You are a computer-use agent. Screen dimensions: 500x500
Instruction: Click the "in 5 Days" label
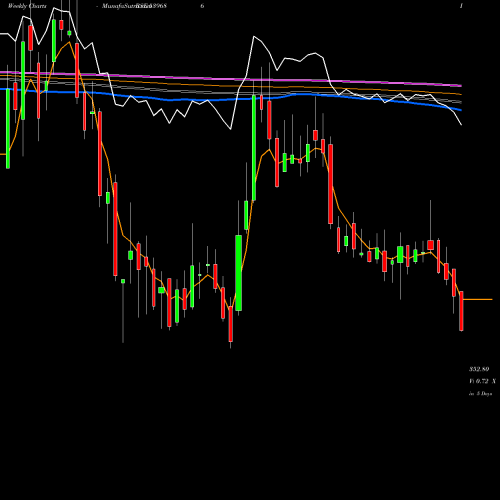pos(480,394)
